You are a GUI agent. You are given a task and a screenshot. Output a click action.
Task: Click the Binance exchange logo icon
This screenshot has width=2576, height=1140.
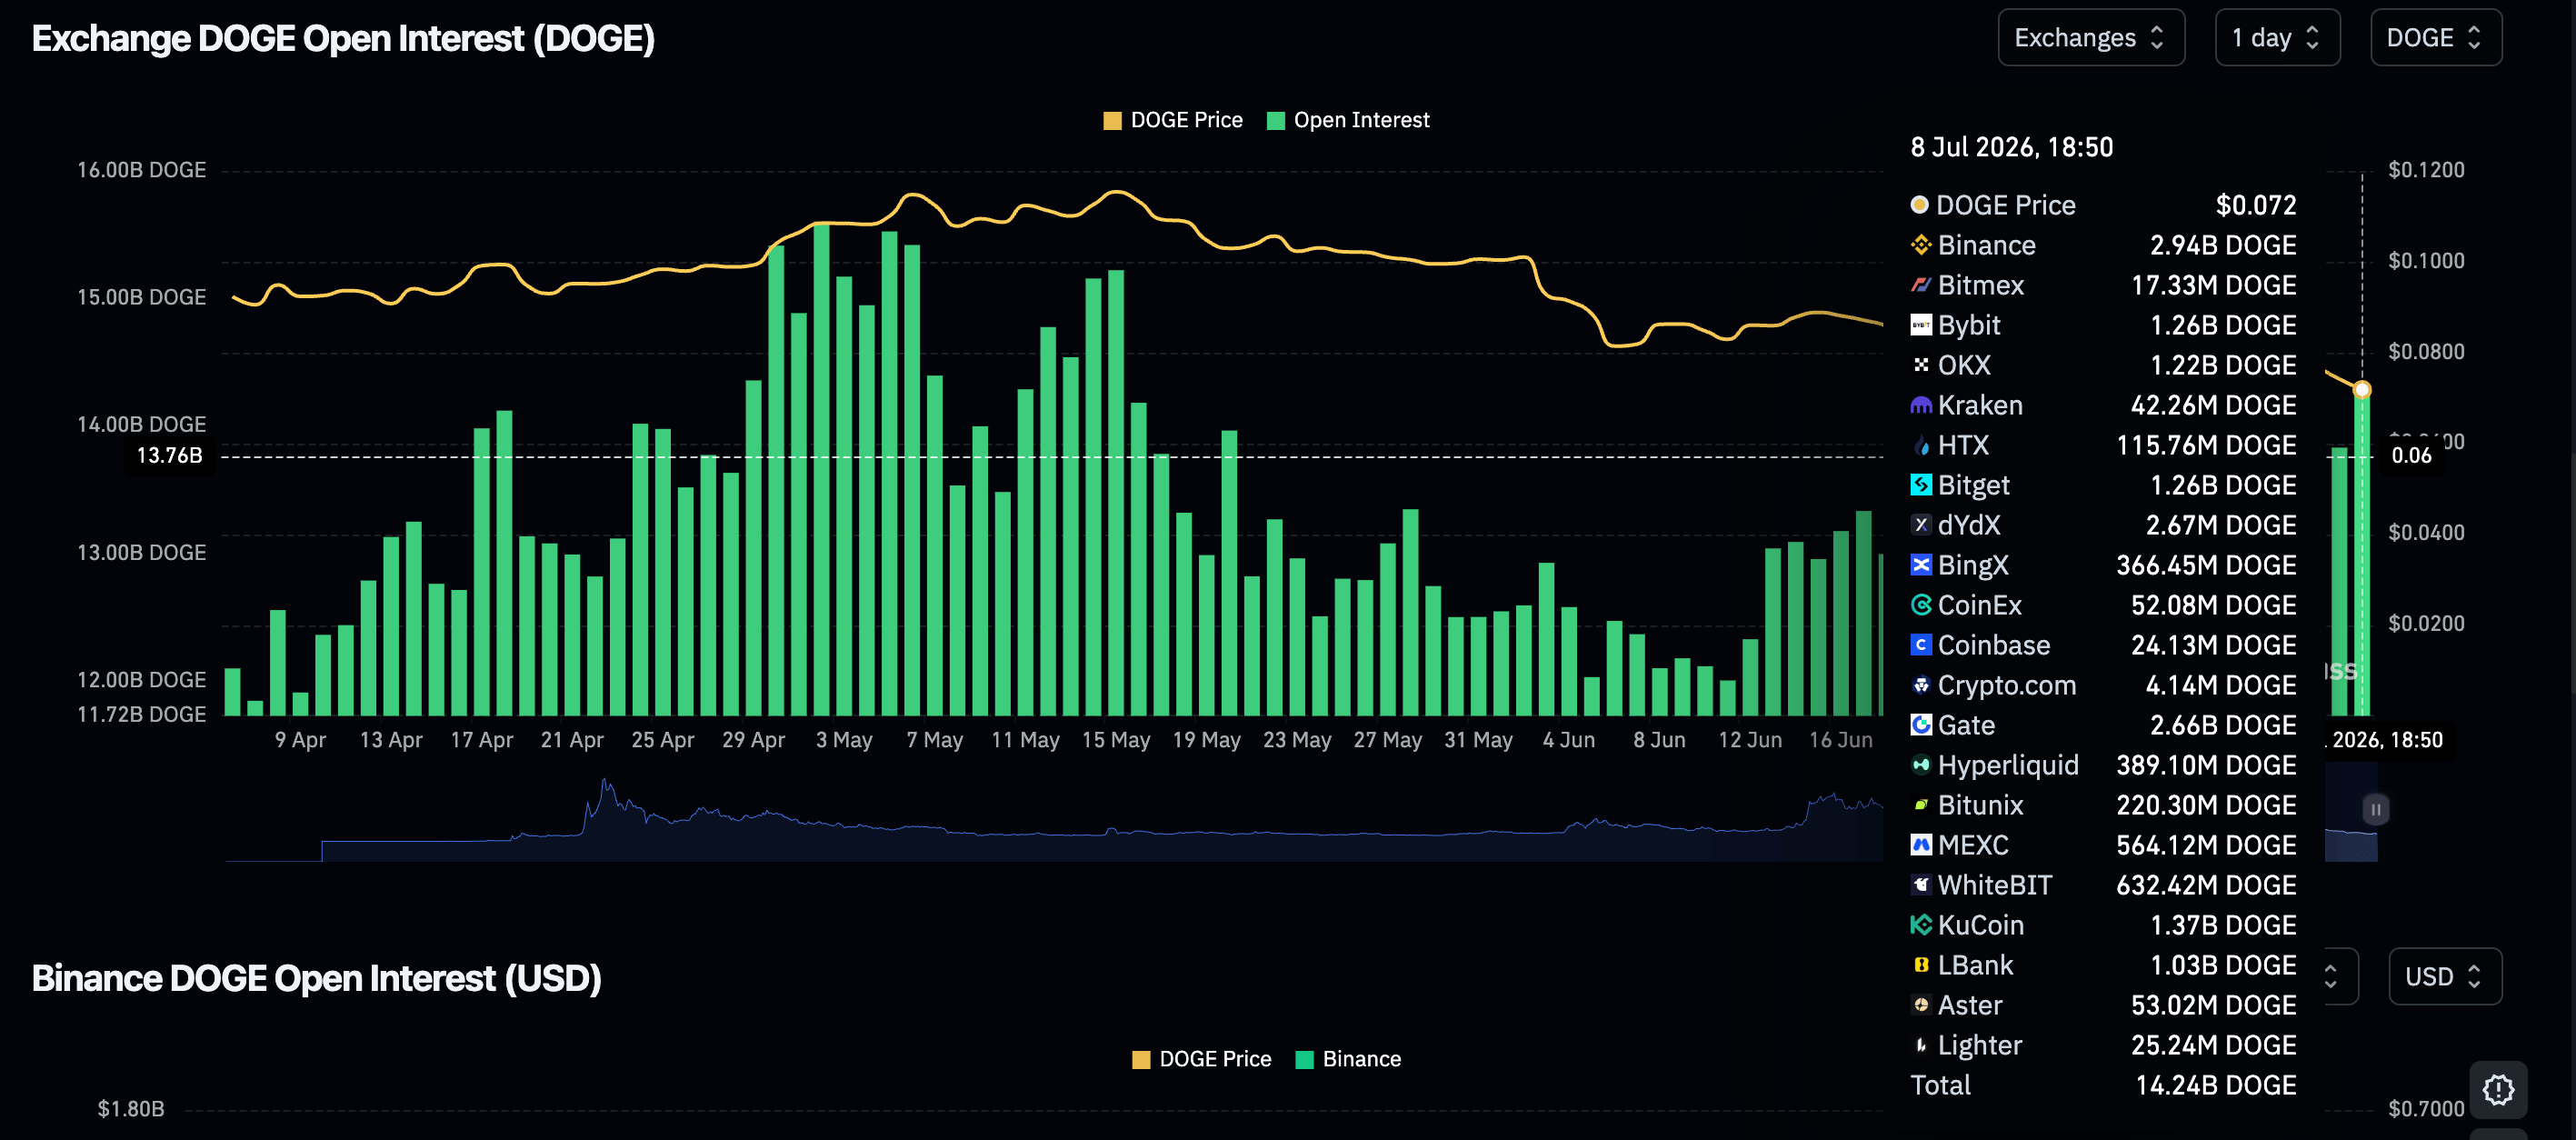coord(1920,245)
